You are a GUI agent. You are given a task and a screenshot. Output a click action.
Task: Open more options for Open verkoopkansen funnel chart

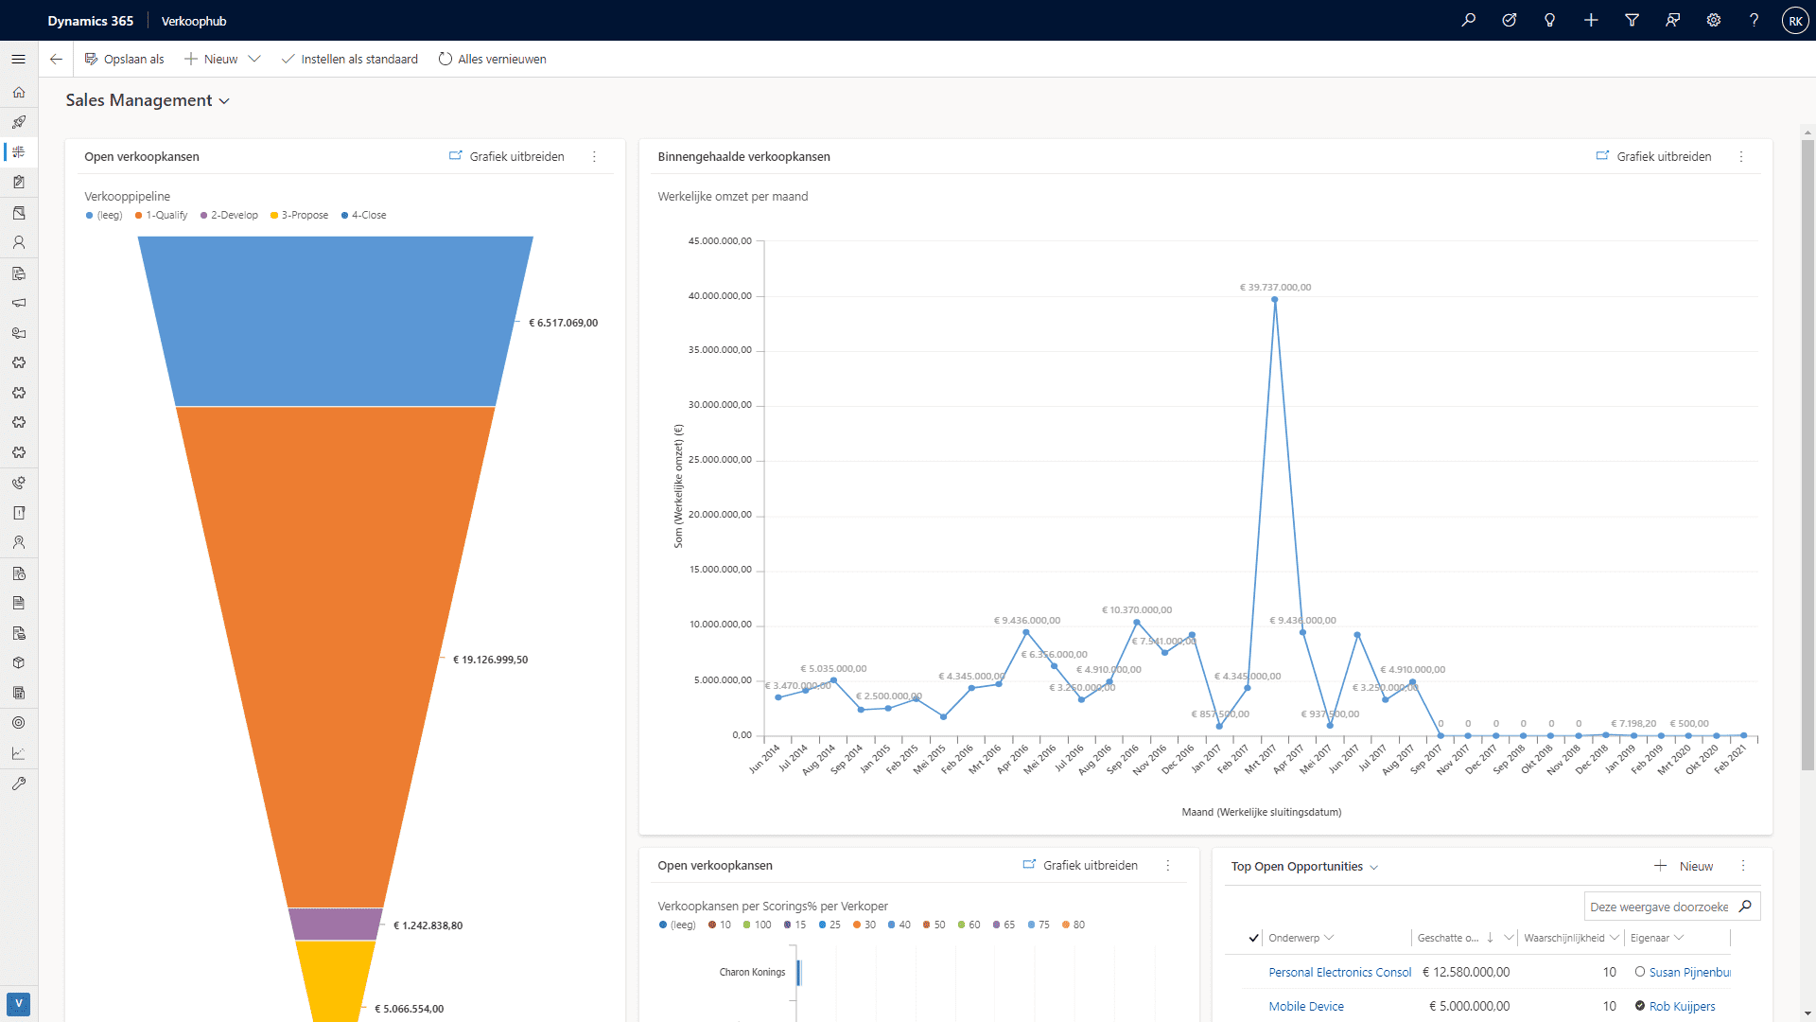click(594, 157)
